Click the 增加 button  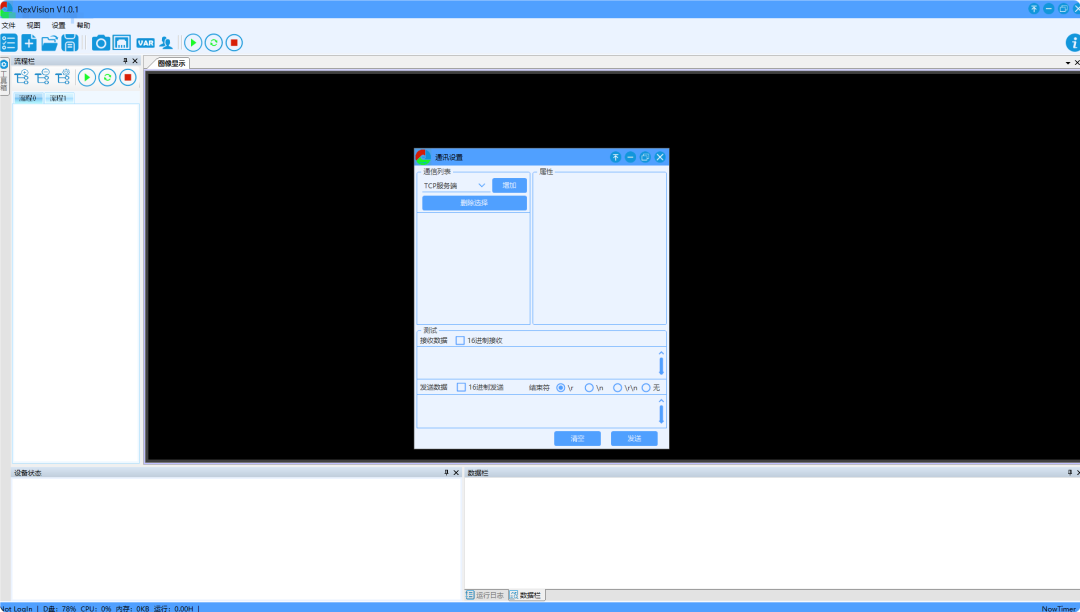[510, 185]
